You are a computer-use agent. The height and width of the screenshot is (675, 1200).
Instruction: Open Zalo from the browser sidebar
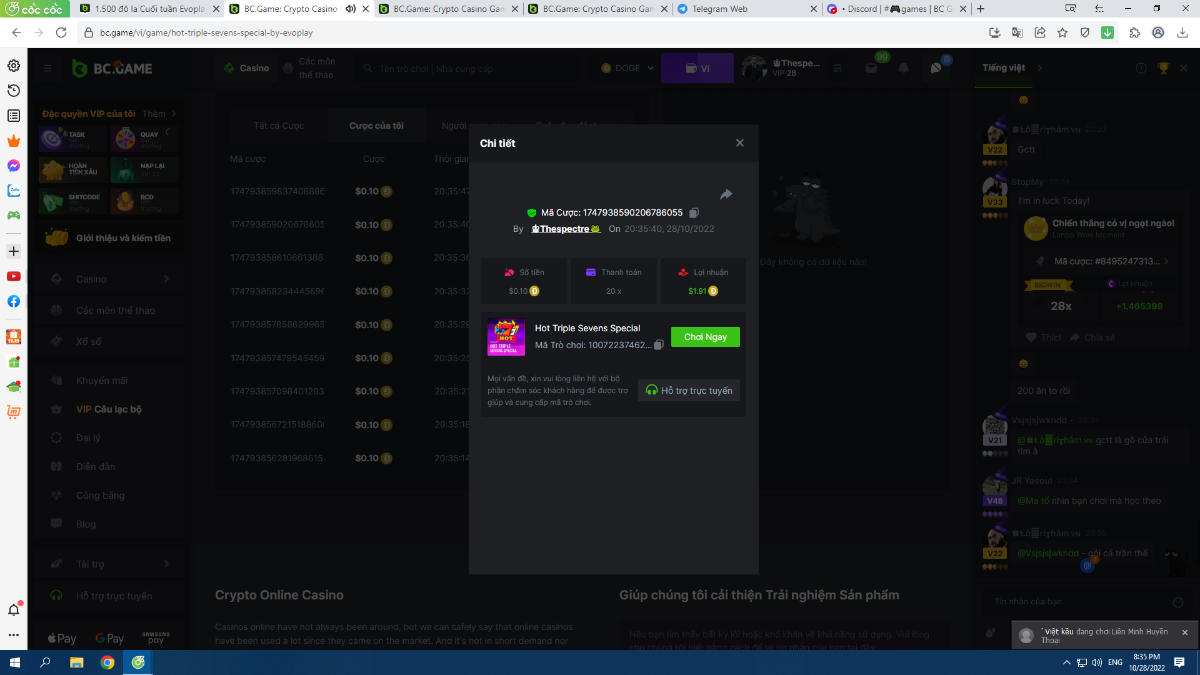point(14,190)
